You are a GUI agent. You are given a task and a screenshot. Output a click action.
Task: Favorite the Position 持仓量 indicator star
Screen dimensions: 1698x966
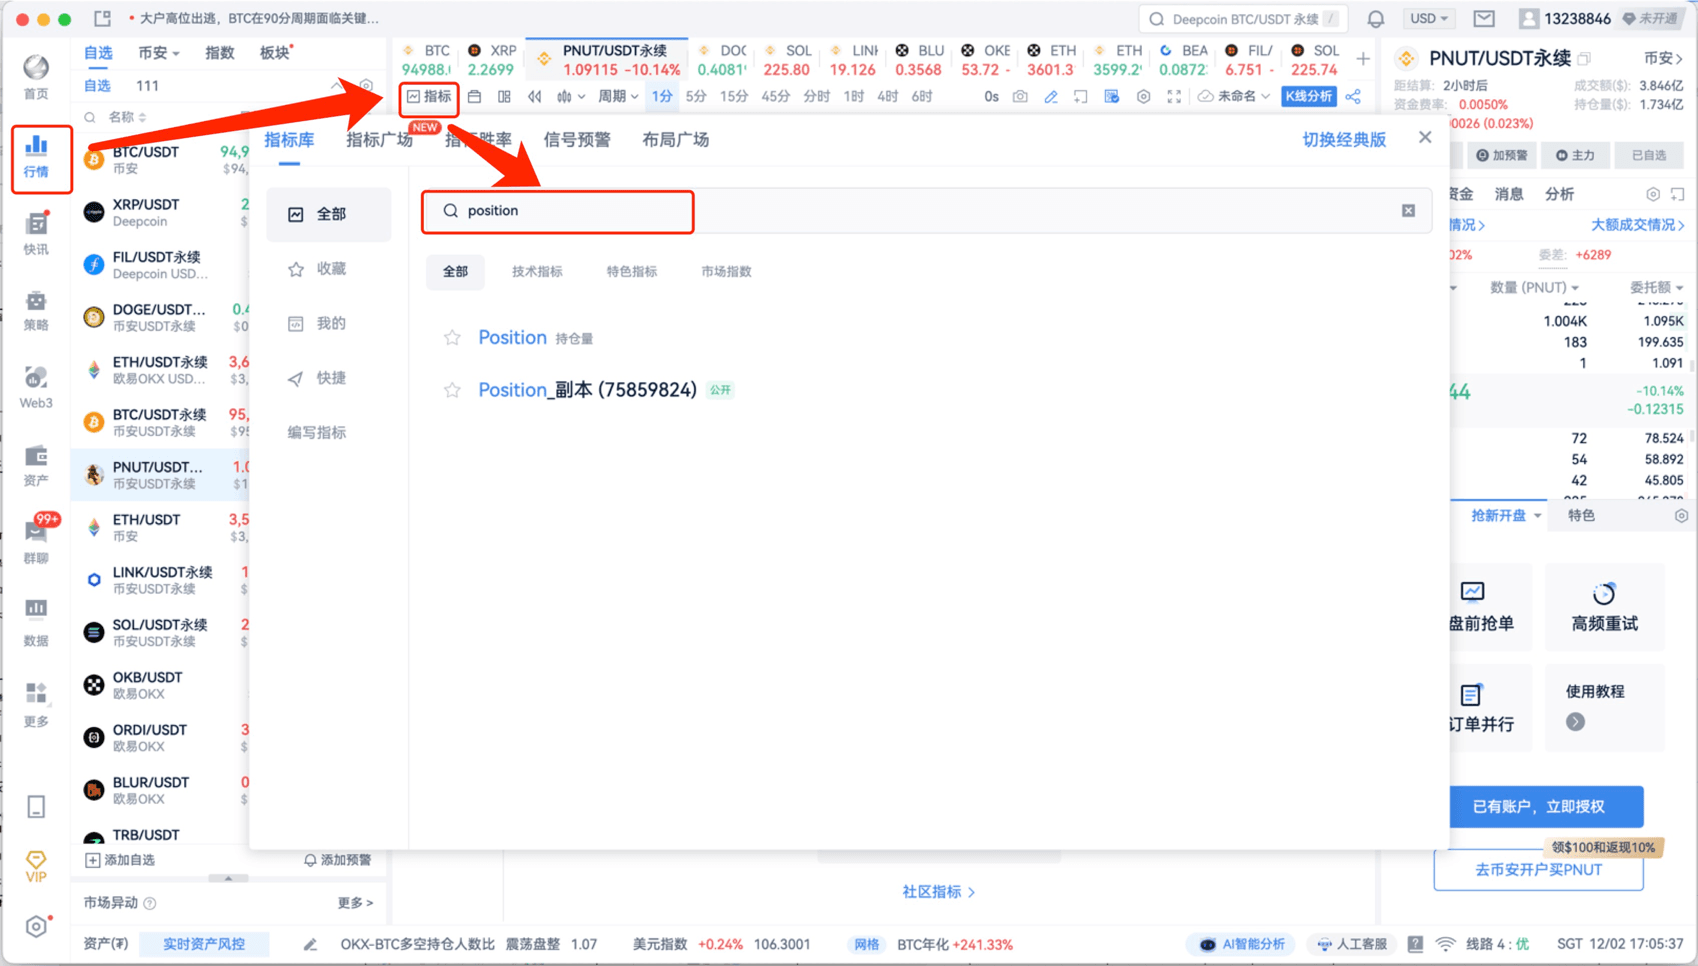click(452, 338)
